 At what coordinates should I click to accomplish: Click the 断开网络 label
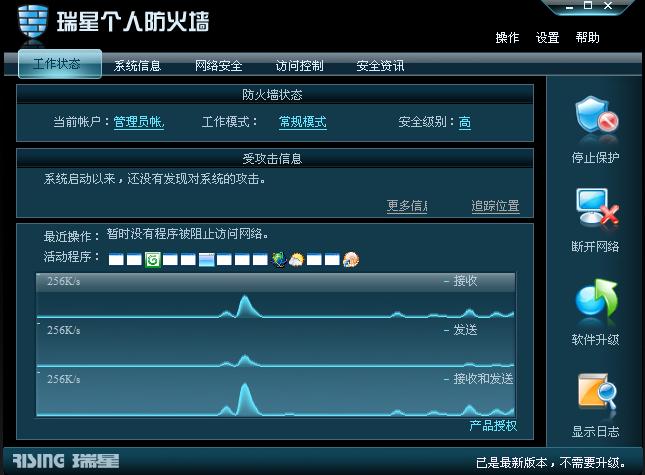click(595, 247)
